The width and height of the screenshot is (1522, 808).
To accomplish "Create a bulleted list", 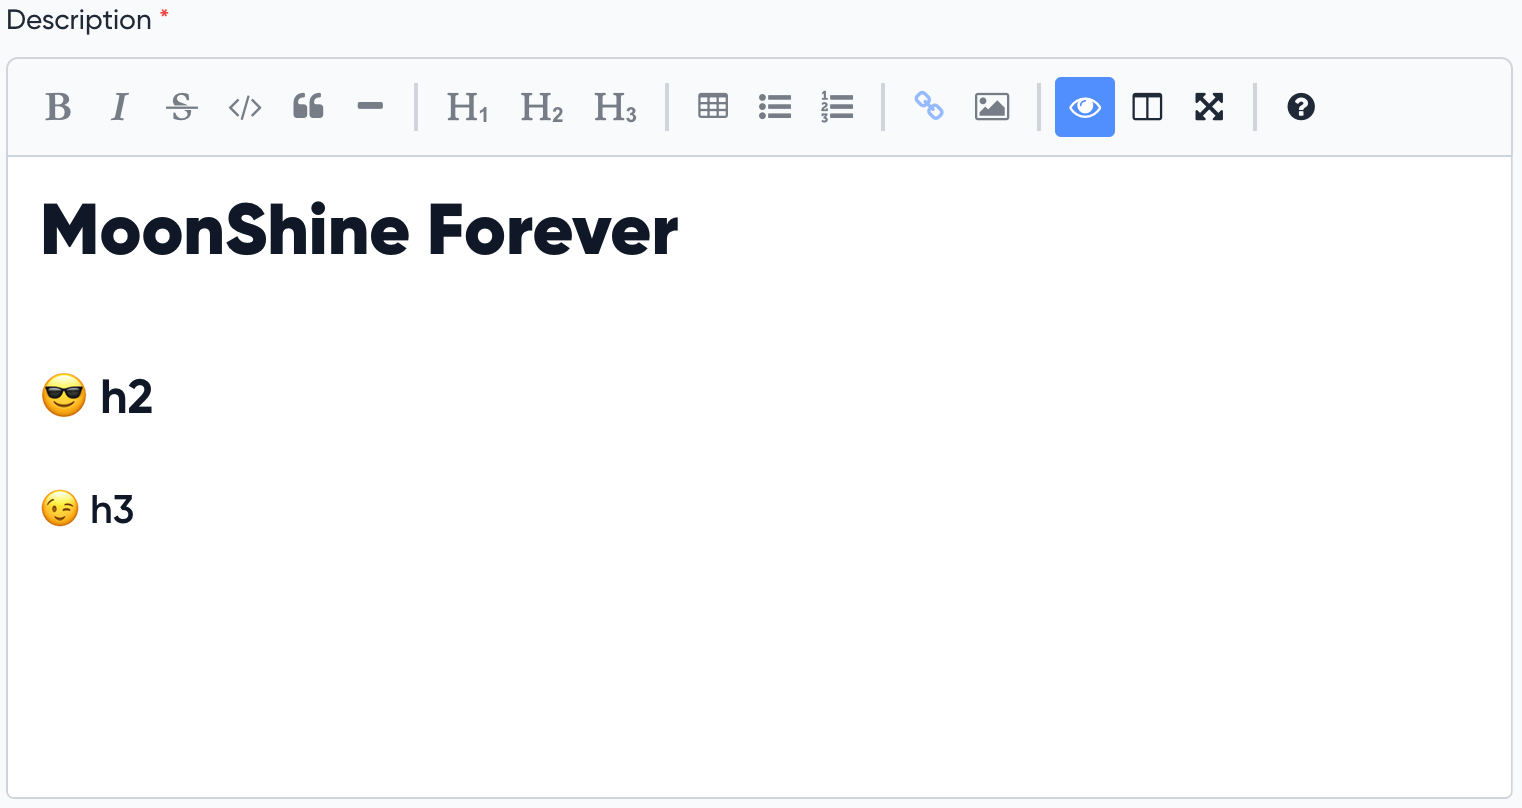I will pos(775,107).
